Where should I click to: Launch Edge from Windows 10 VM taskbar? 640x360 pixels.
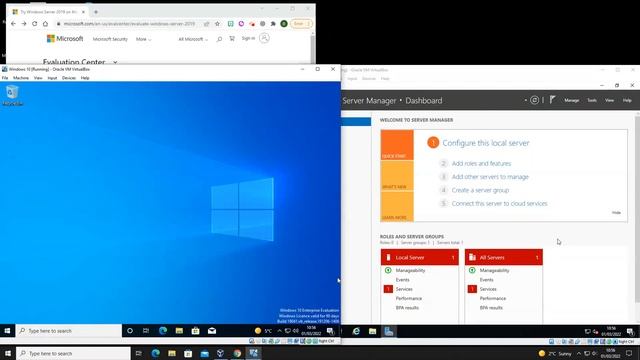pos(163,331)
